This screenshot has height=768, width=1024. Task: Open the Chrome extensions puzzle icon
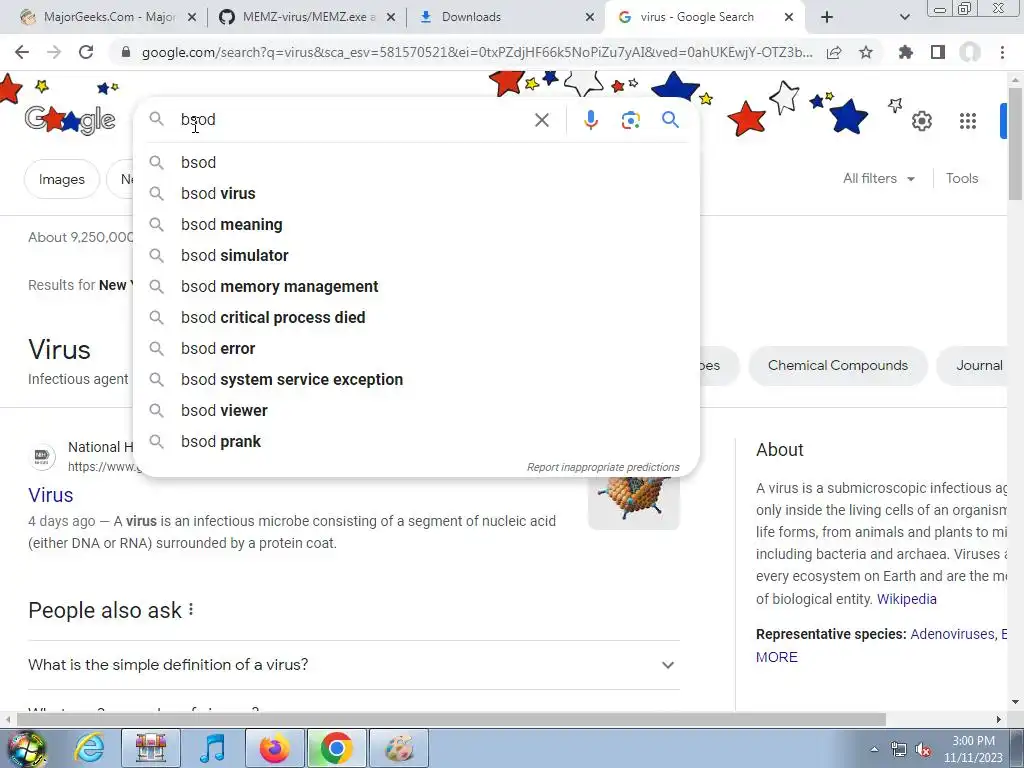click(x=905, y=52)
